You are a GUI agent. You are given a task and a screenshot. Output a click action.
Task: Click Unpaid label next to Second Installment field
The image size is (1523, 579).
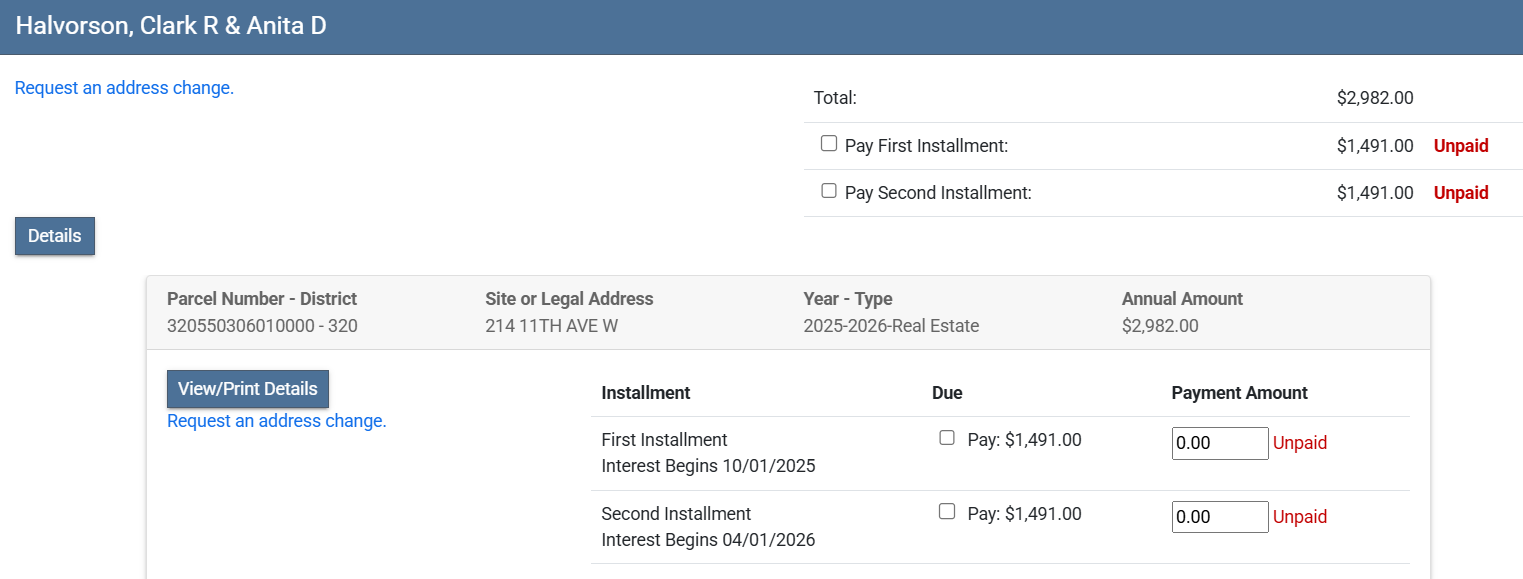coord(1299,517)
